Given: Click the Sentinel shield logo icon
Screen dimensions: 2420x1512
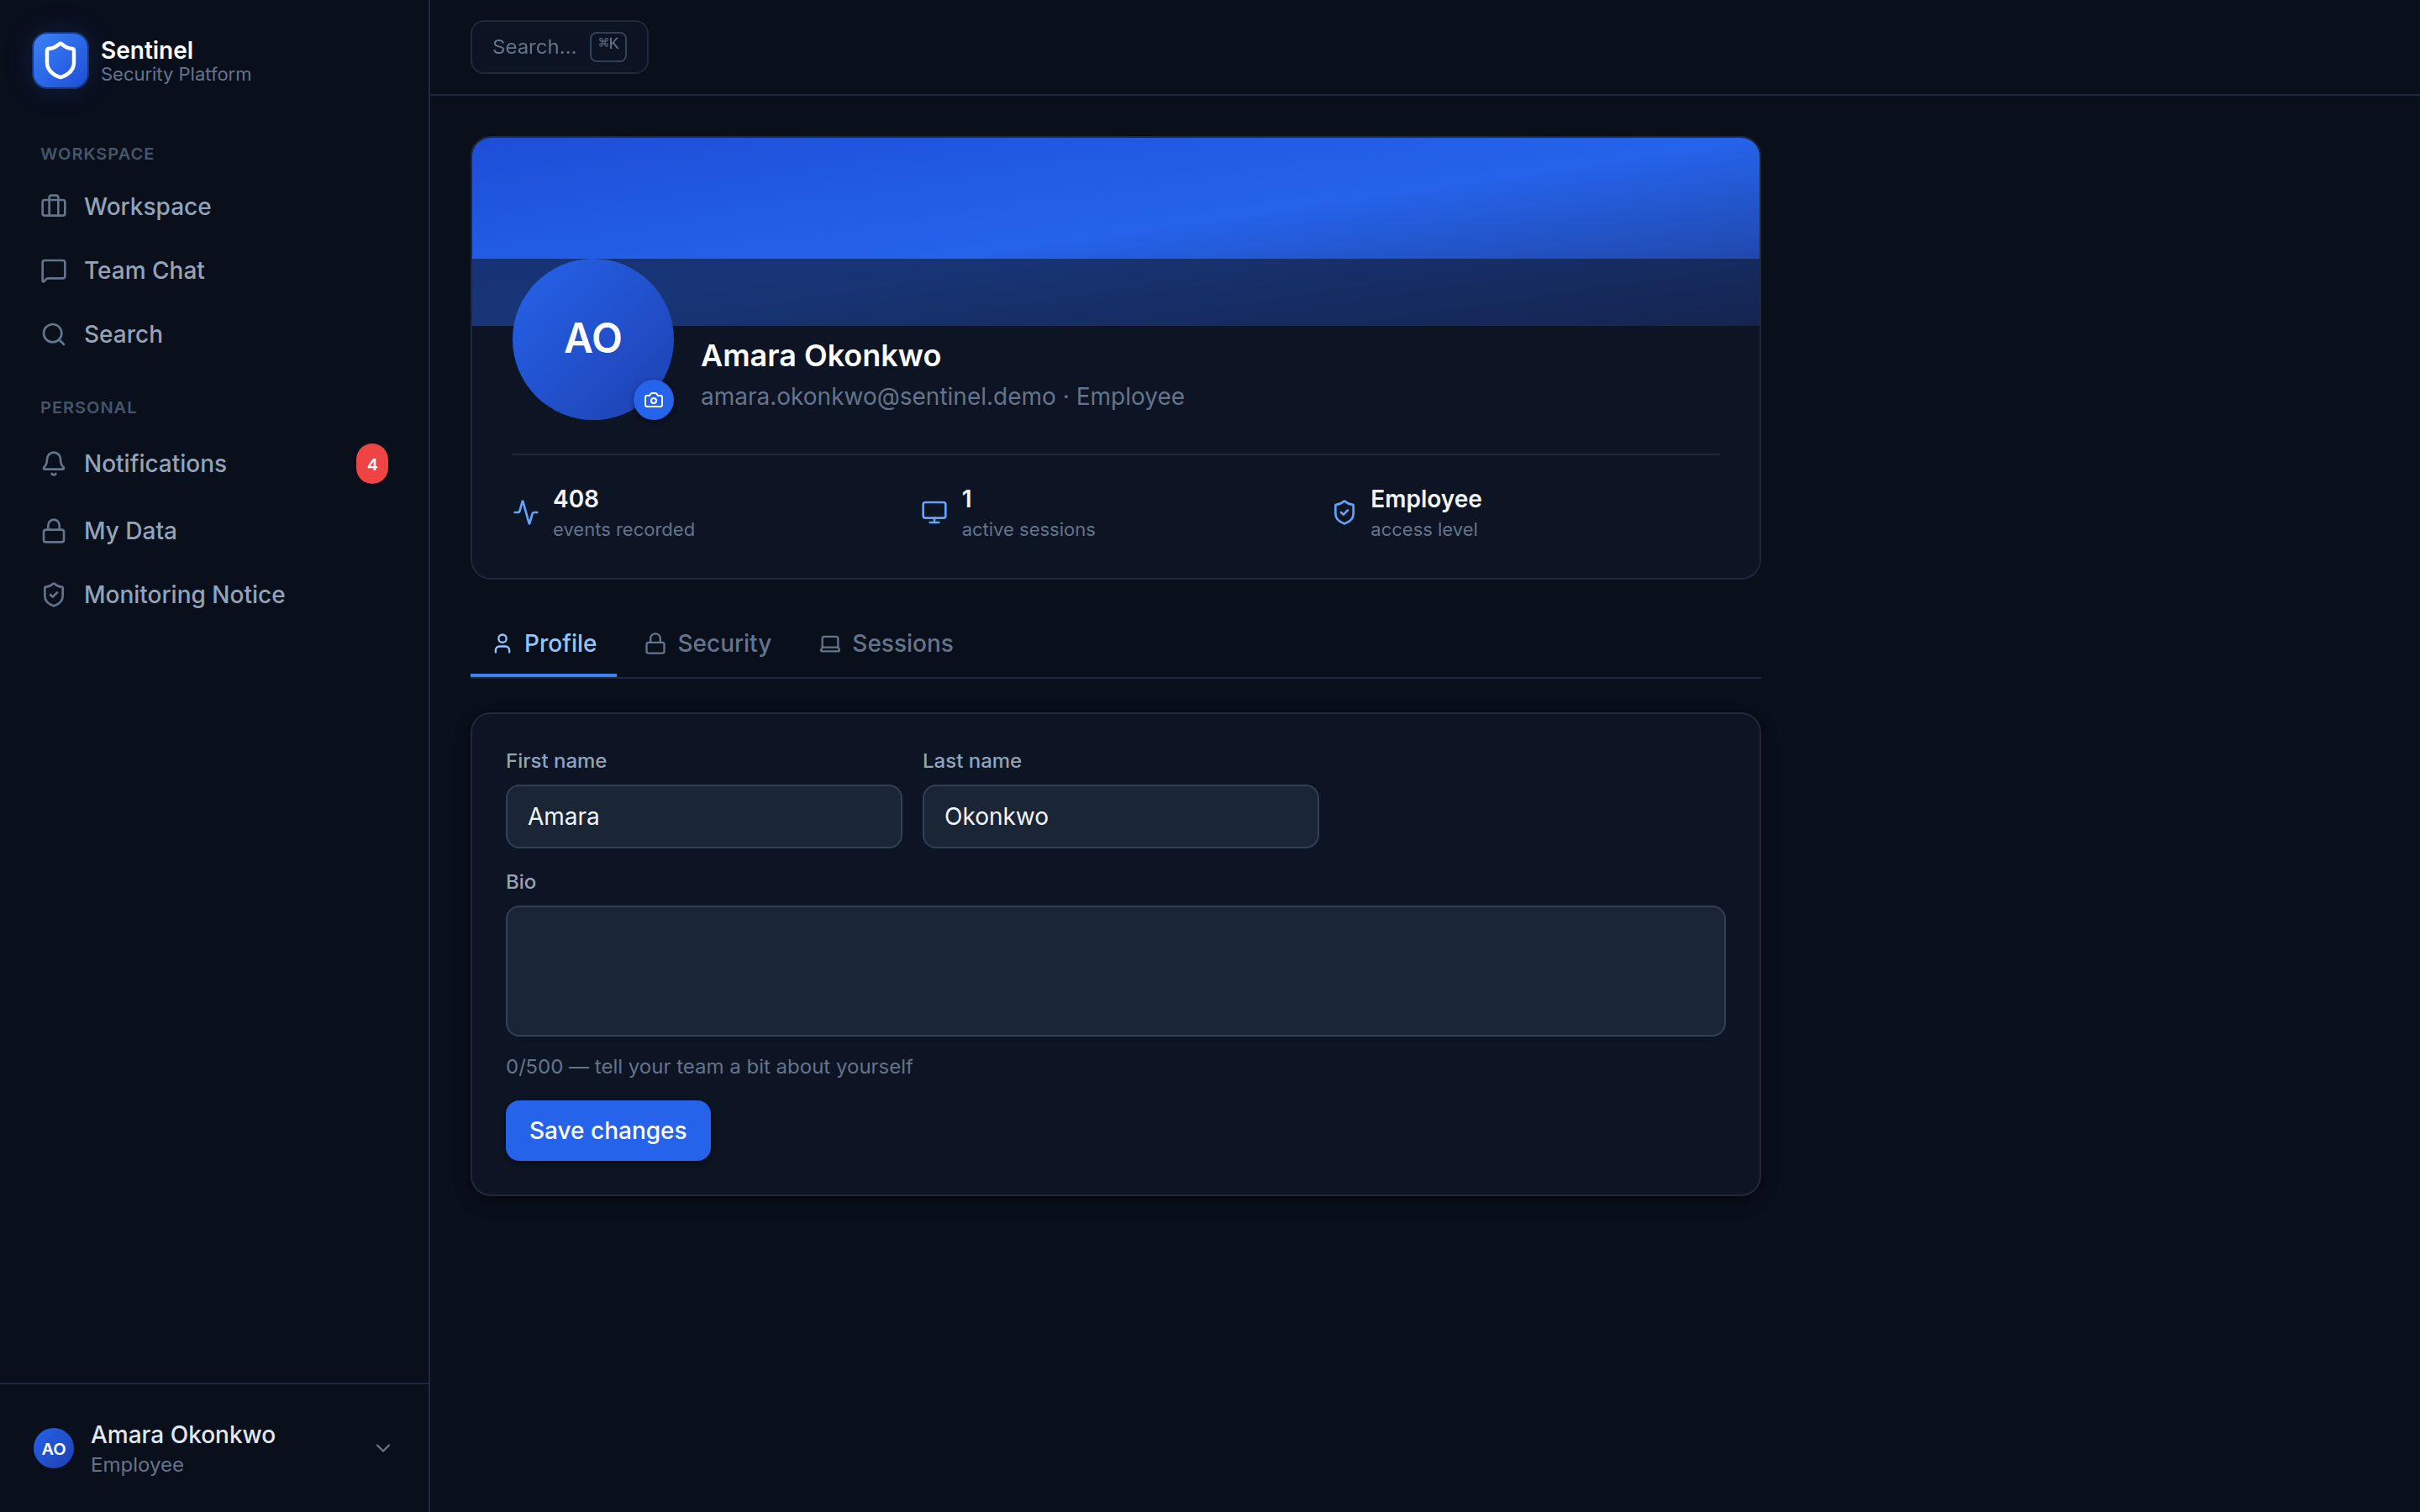Looking at the screenshot, I should tap(60, 61).
